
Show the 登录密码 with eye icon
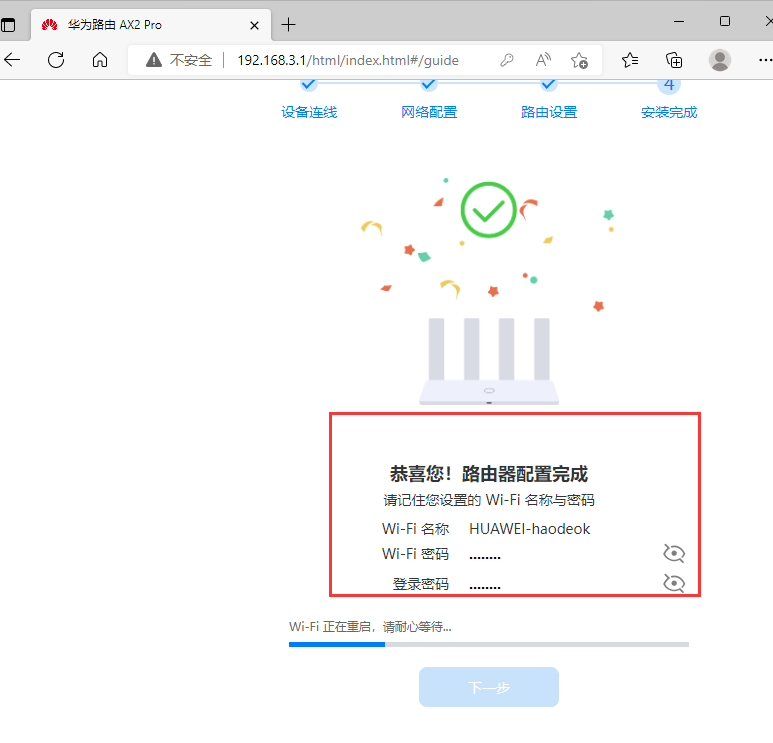click(673, 583)
